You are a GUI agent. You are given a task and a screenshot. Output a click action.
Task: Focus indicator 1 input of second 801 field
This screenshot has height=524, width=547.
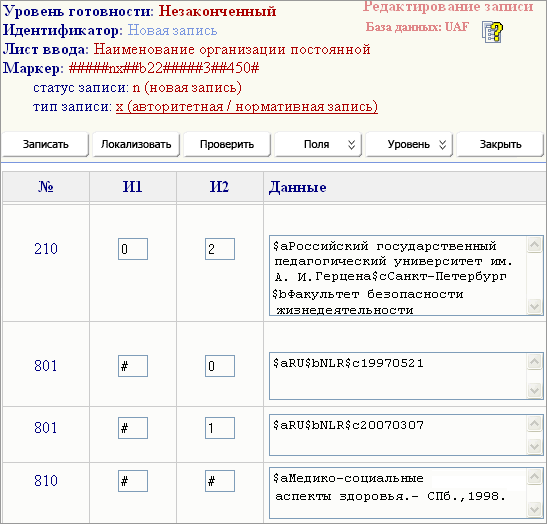[133, 428]
